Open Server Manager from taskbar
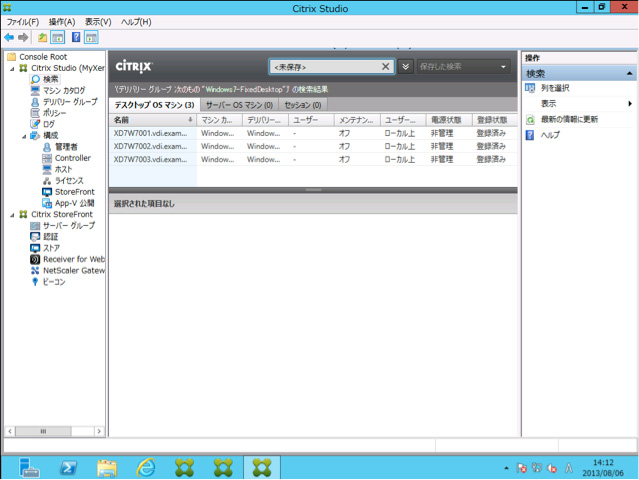Screen dimensions: 639x480 pos(29,467)
